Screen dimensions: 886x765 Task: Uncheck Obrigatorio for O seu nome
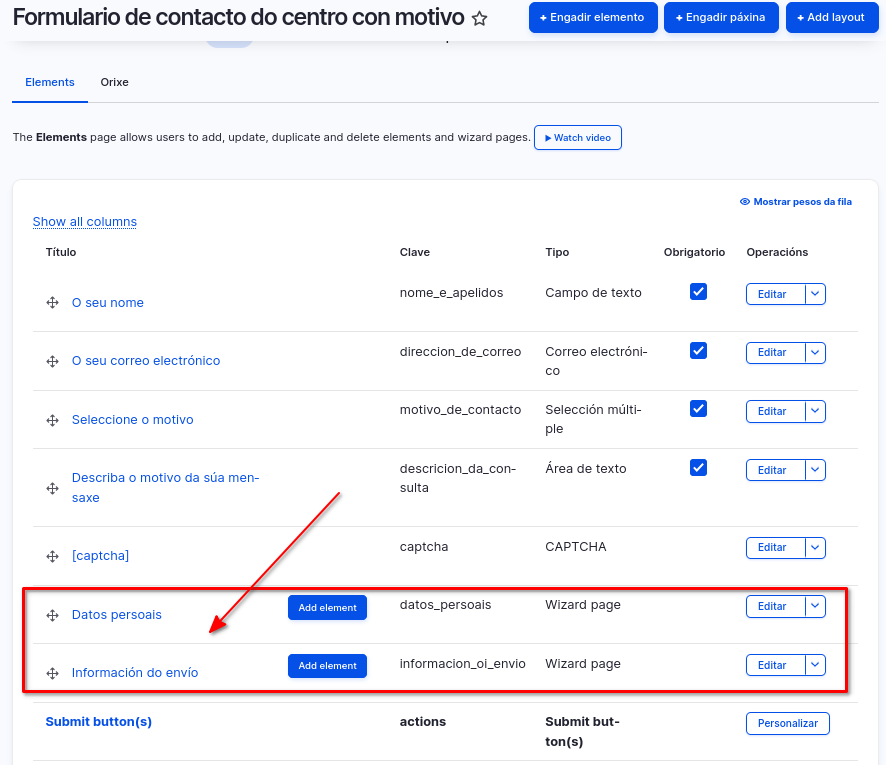click(x=698, y=292)
